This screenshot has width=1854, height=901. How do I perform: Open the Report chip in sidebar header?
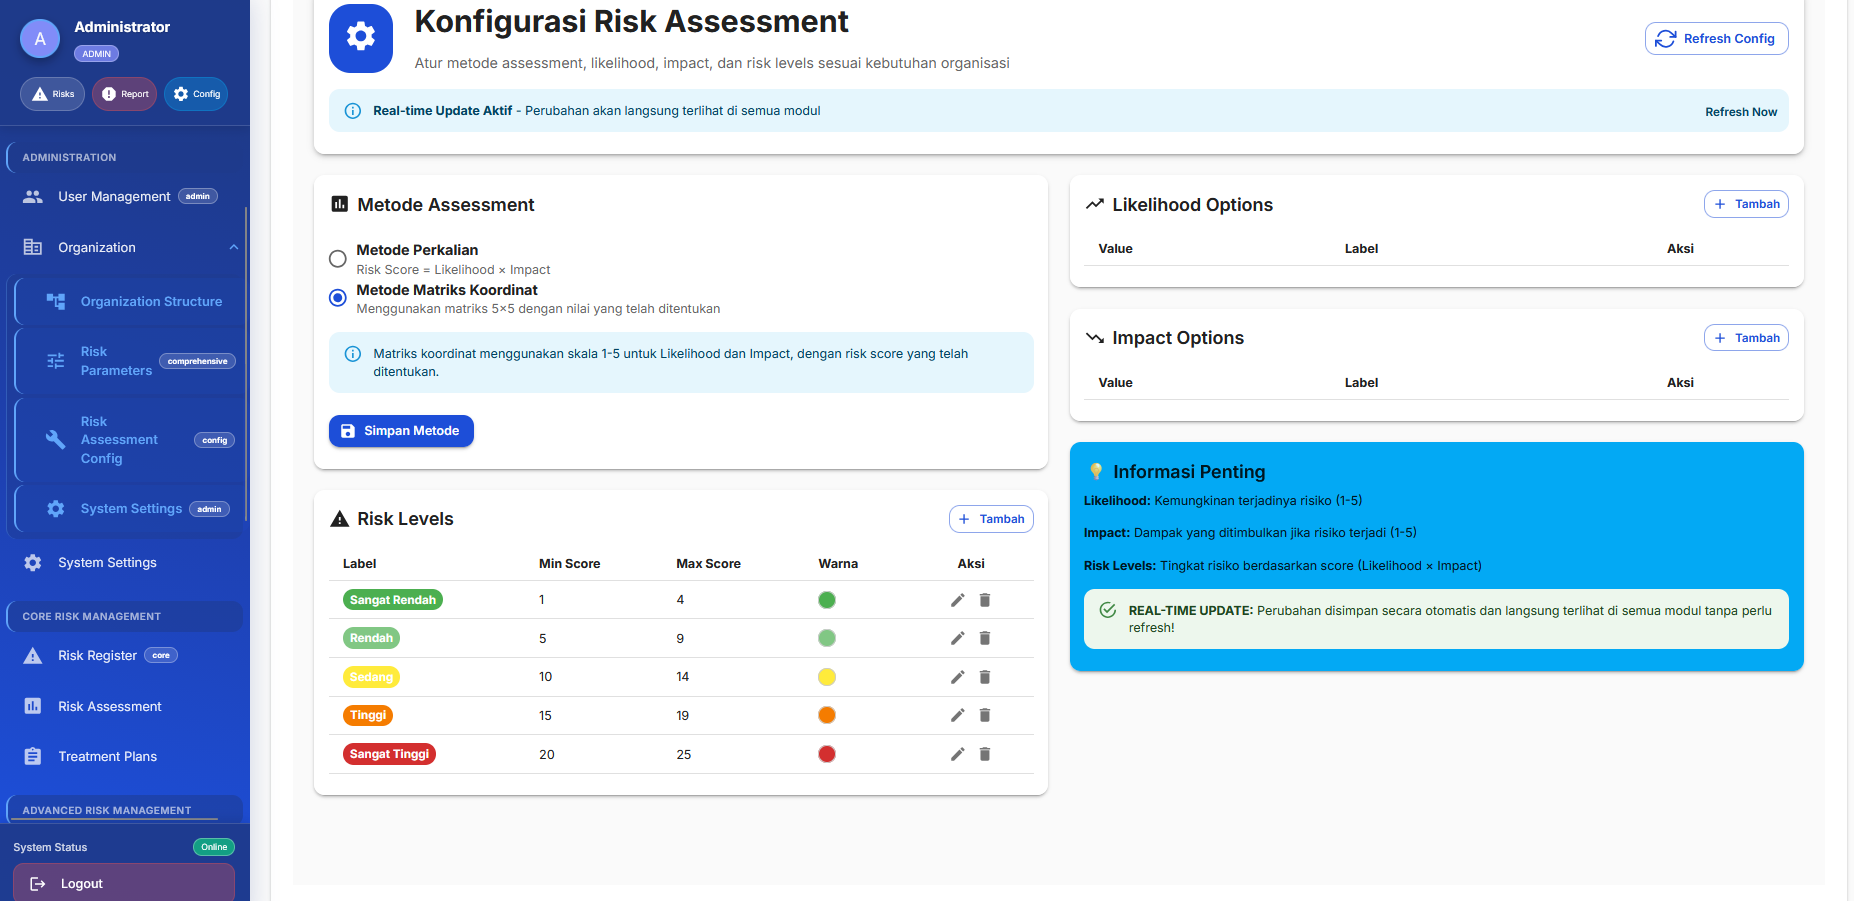[125, 94]
